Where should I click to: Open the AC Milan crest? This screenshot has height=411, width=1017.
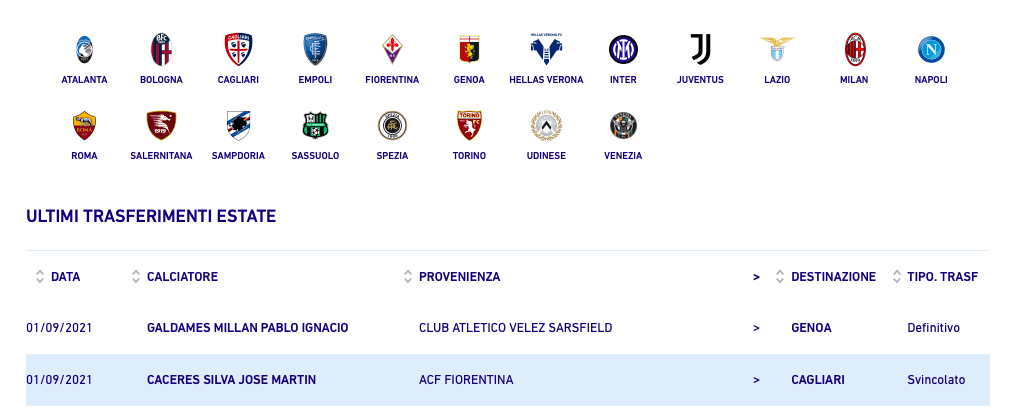coord(854,49)
